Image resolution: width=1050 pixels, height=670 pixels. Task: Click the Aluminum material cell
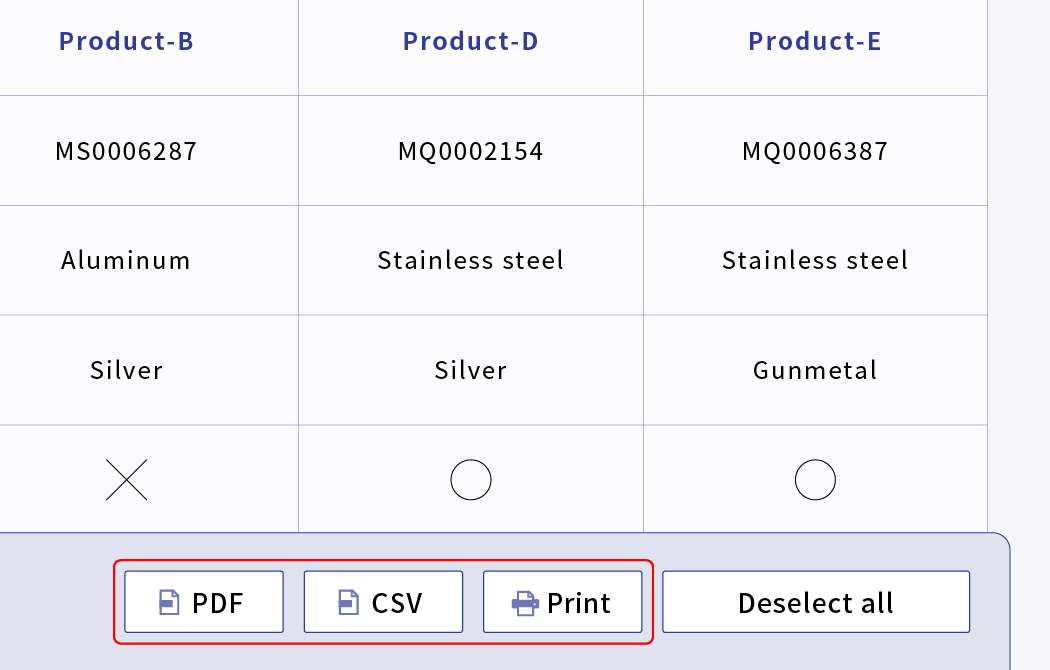tap(127, 260)
